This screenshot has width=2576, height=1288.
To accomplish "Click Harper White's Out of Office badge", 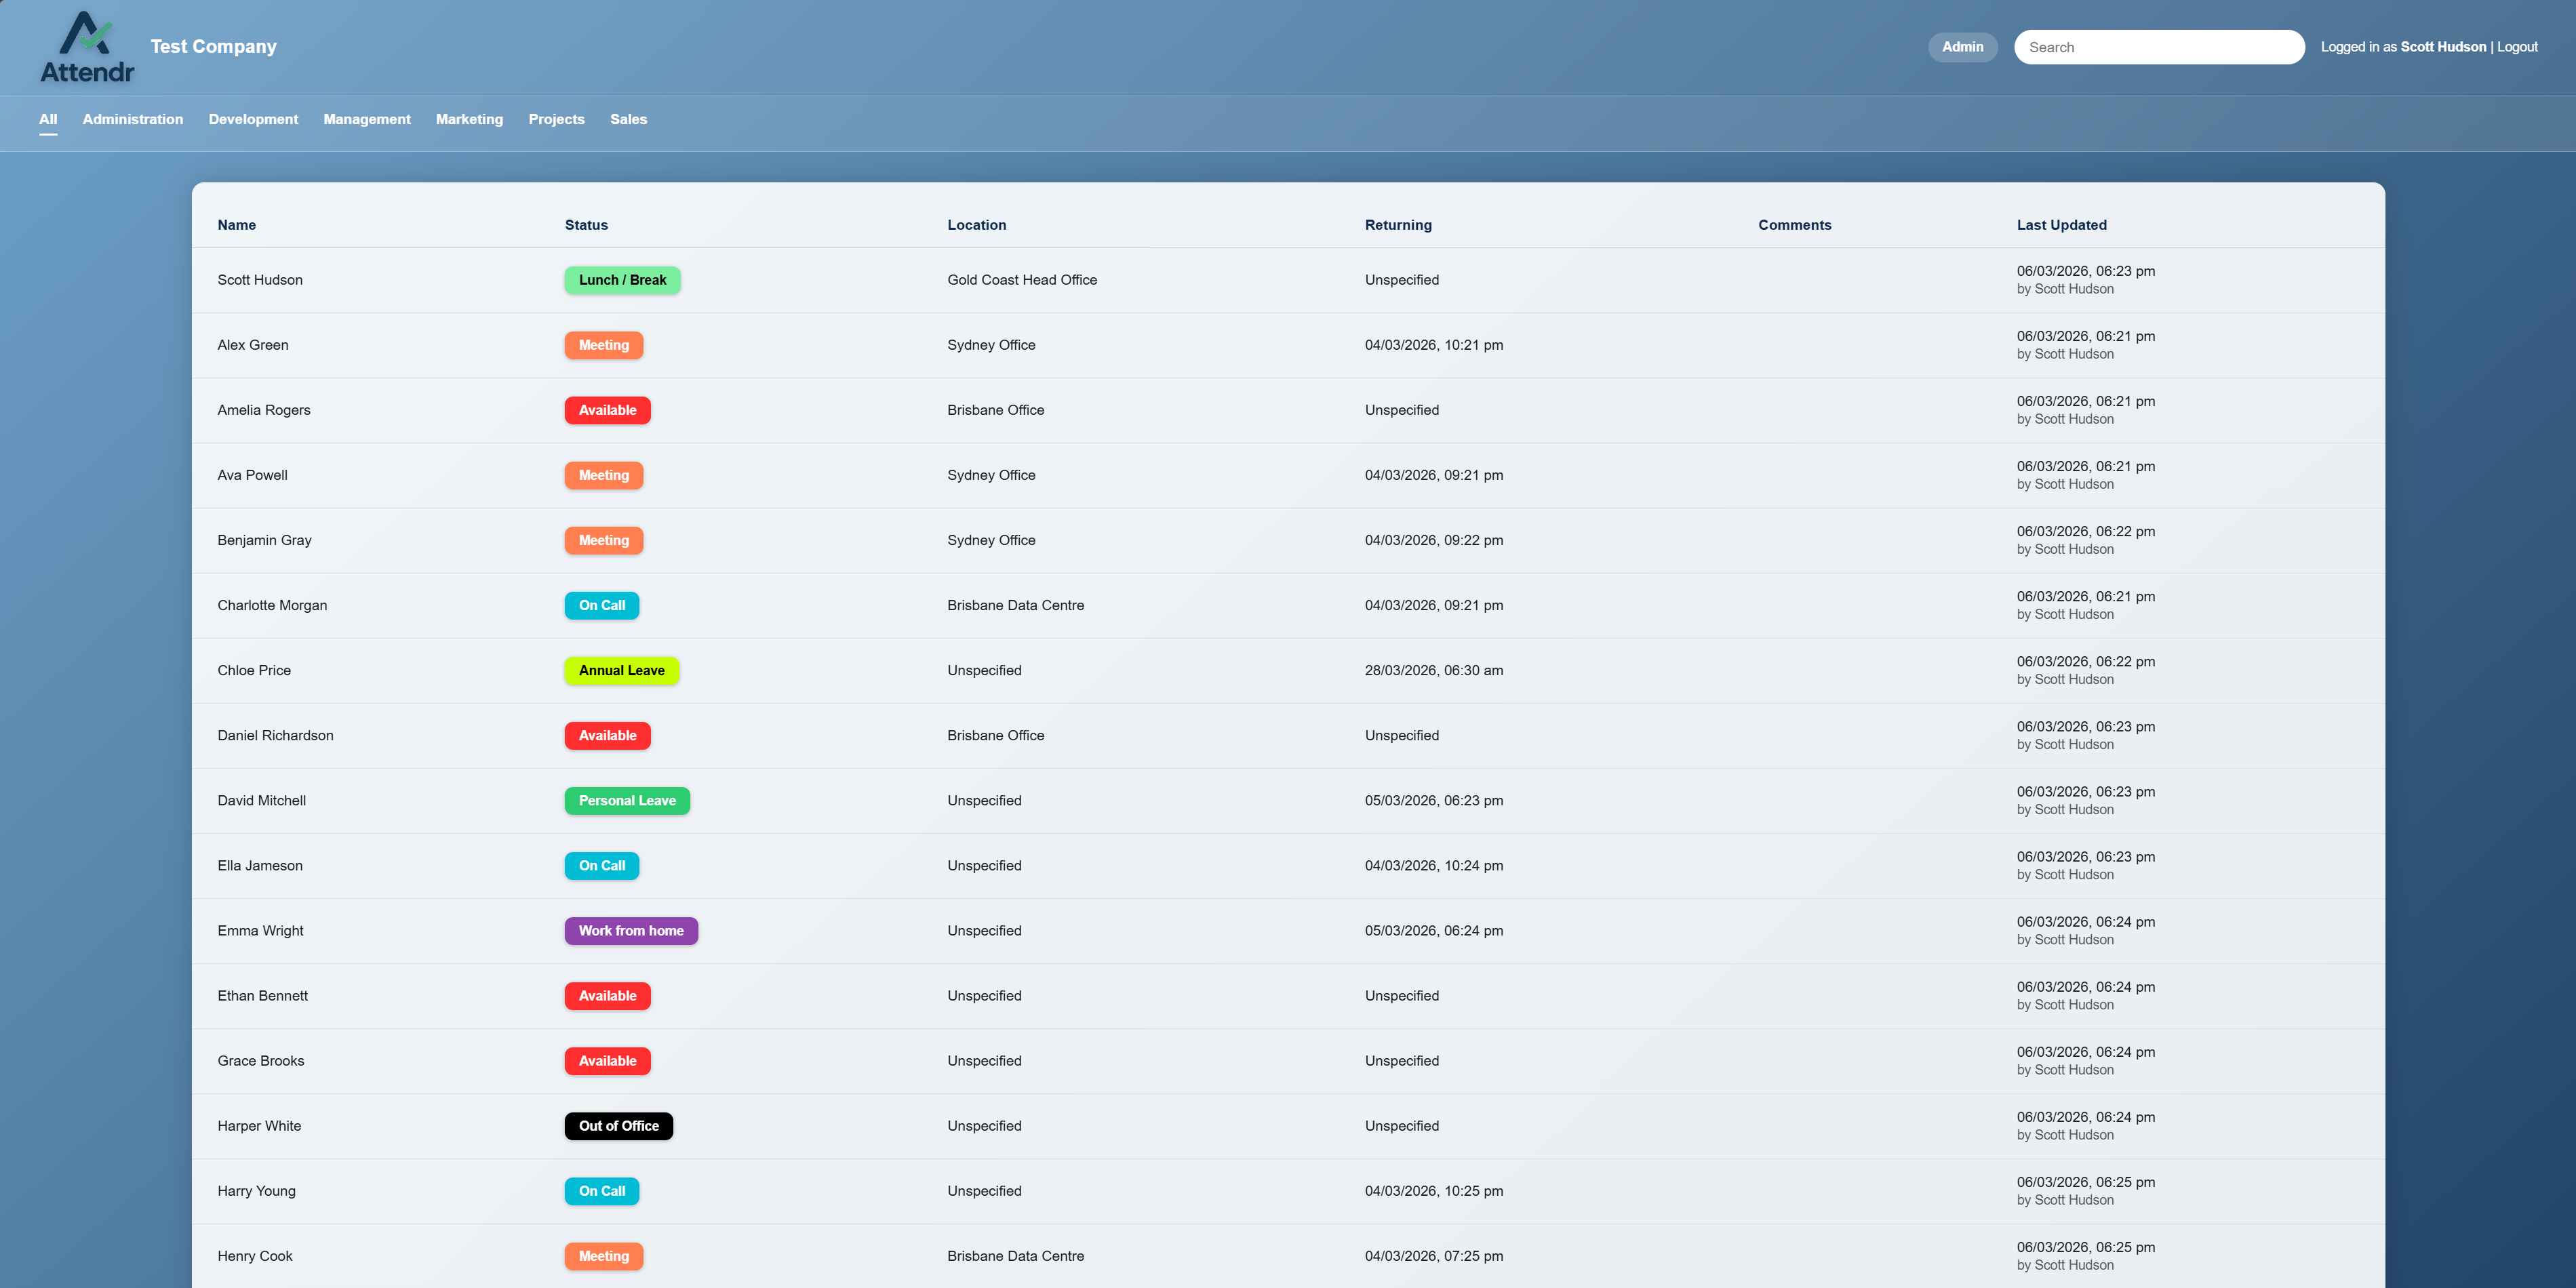I will pyautogui.click(x=618, y=1125).
